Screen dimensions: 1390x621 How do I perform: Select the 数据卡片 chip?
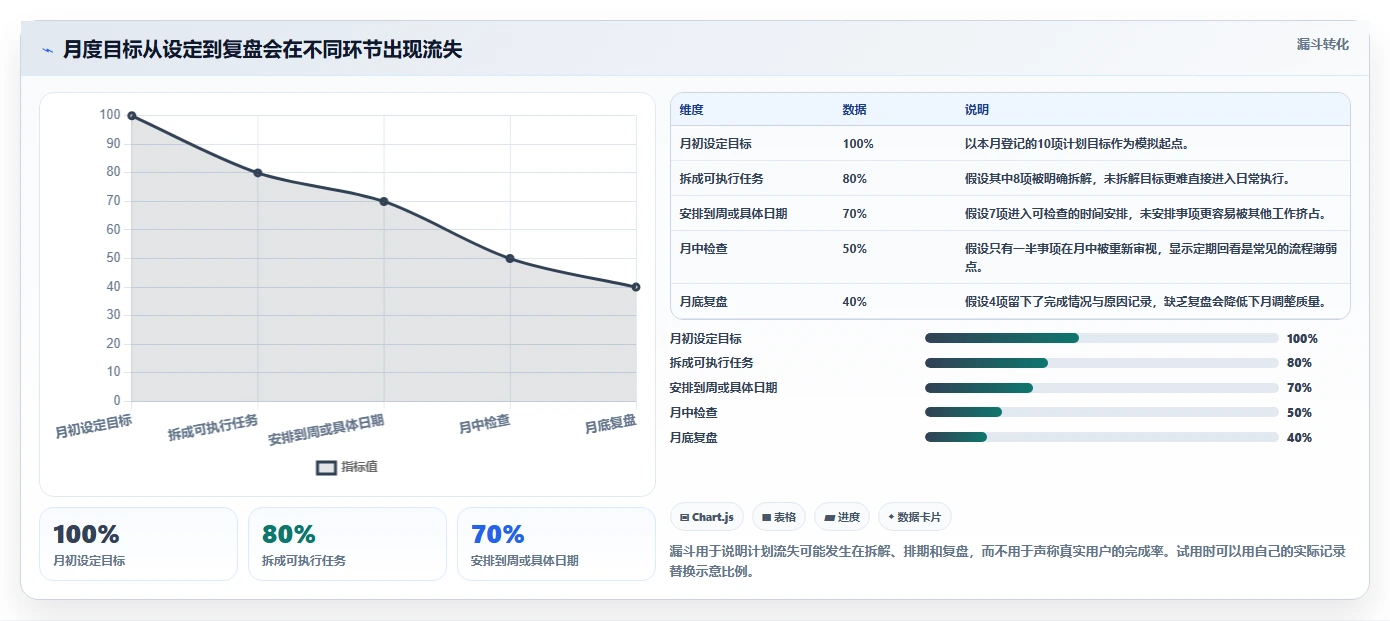coord(915,517)
